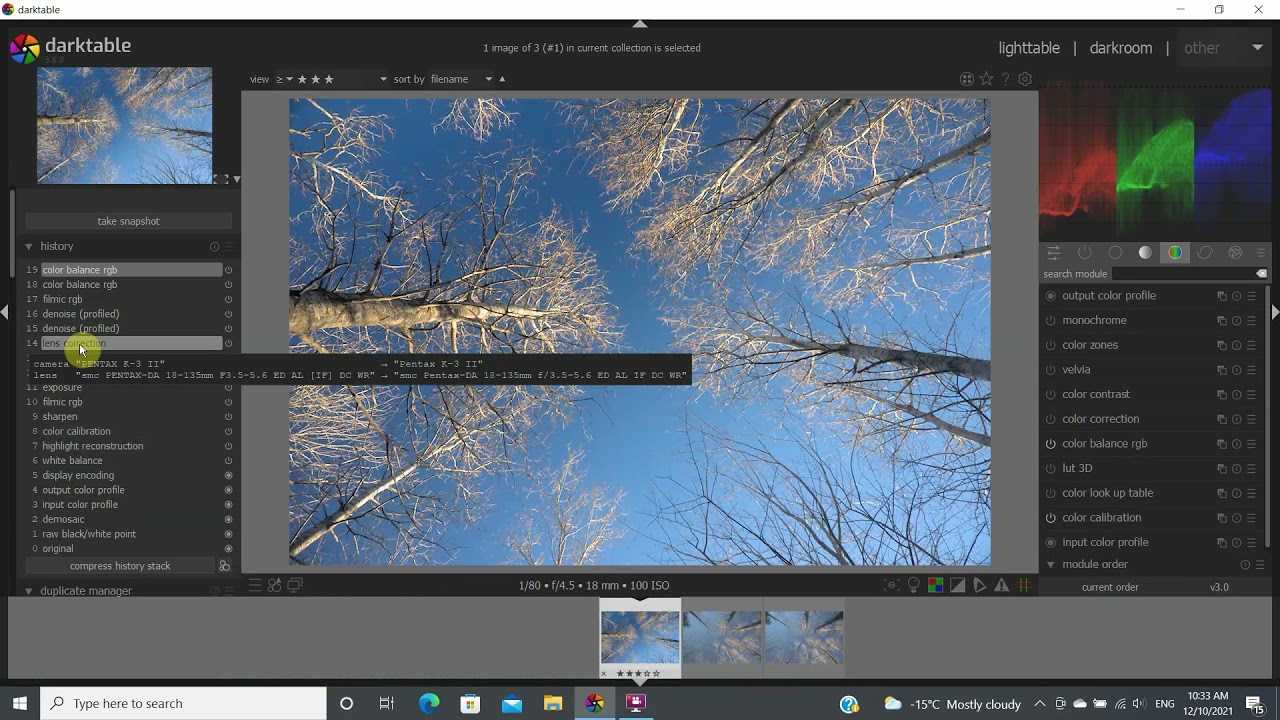Open online help question mark

[1006, 79]
